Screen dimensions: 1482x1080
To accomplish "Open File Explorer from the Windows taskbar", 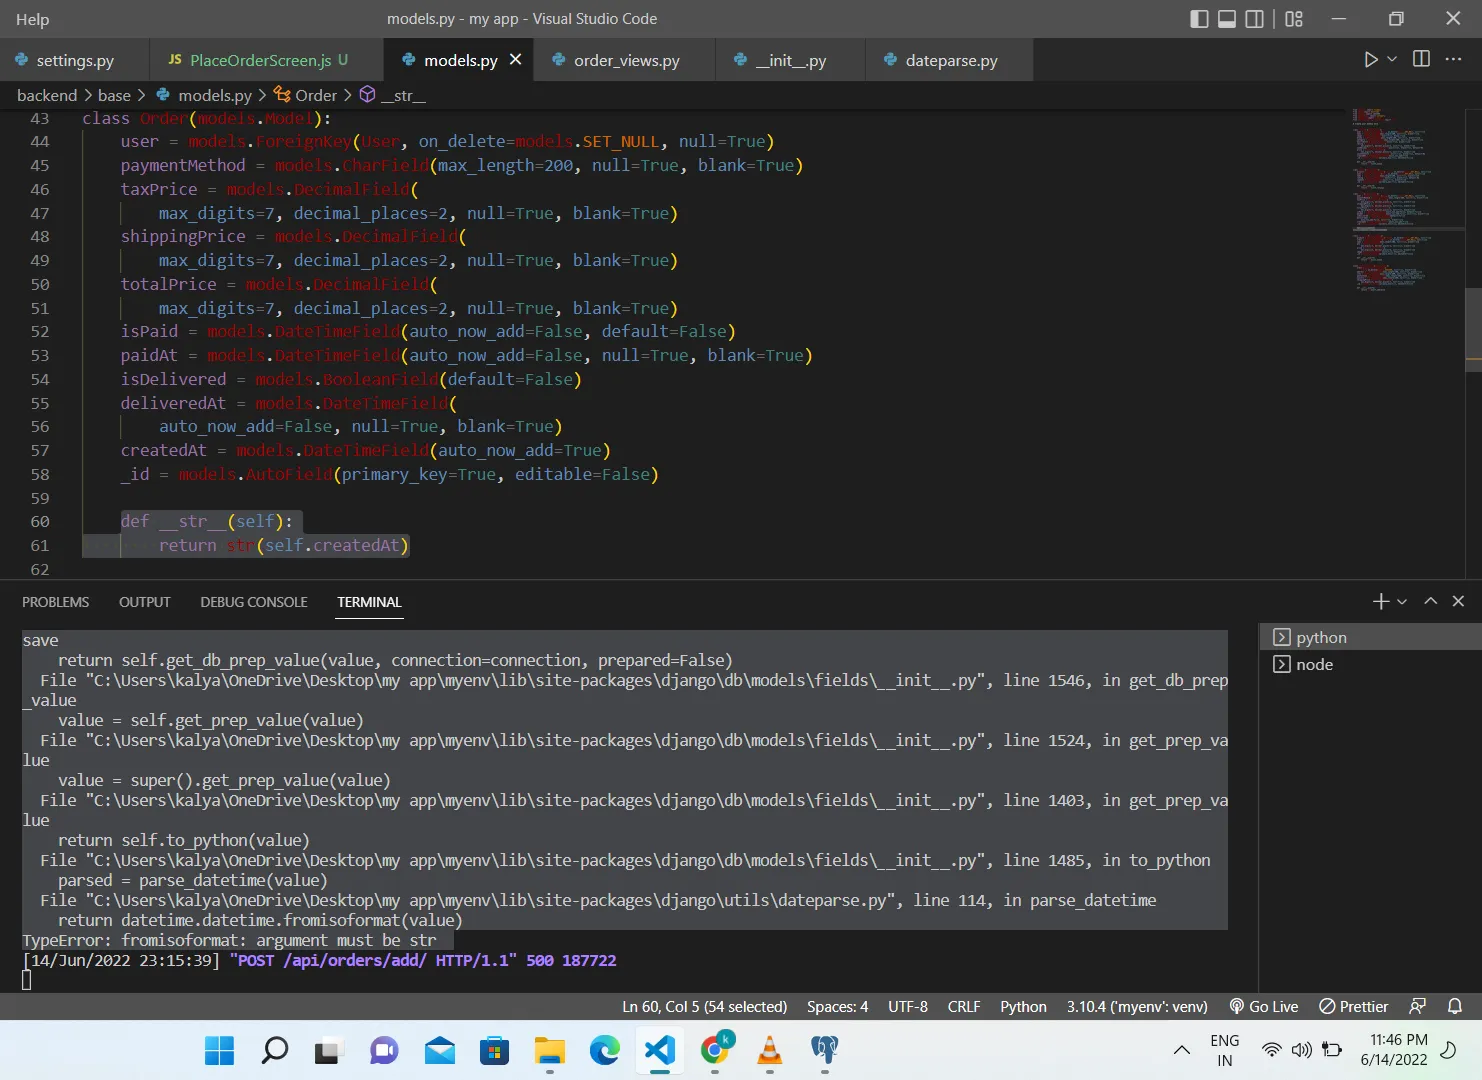I will click(549, 1050).
